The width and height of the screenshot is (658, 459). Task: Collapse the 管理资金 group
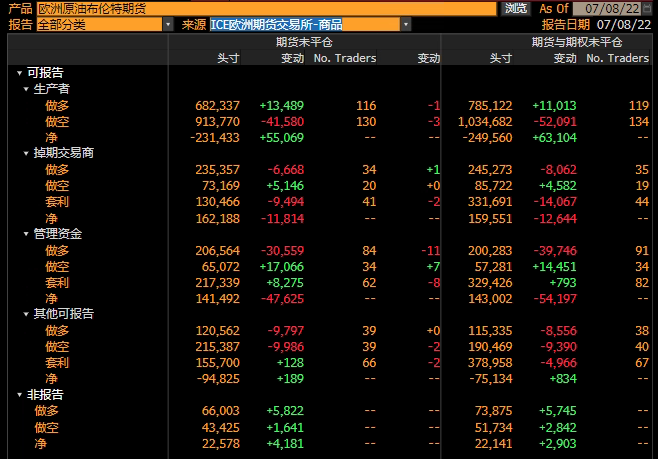tap(26, 234)
